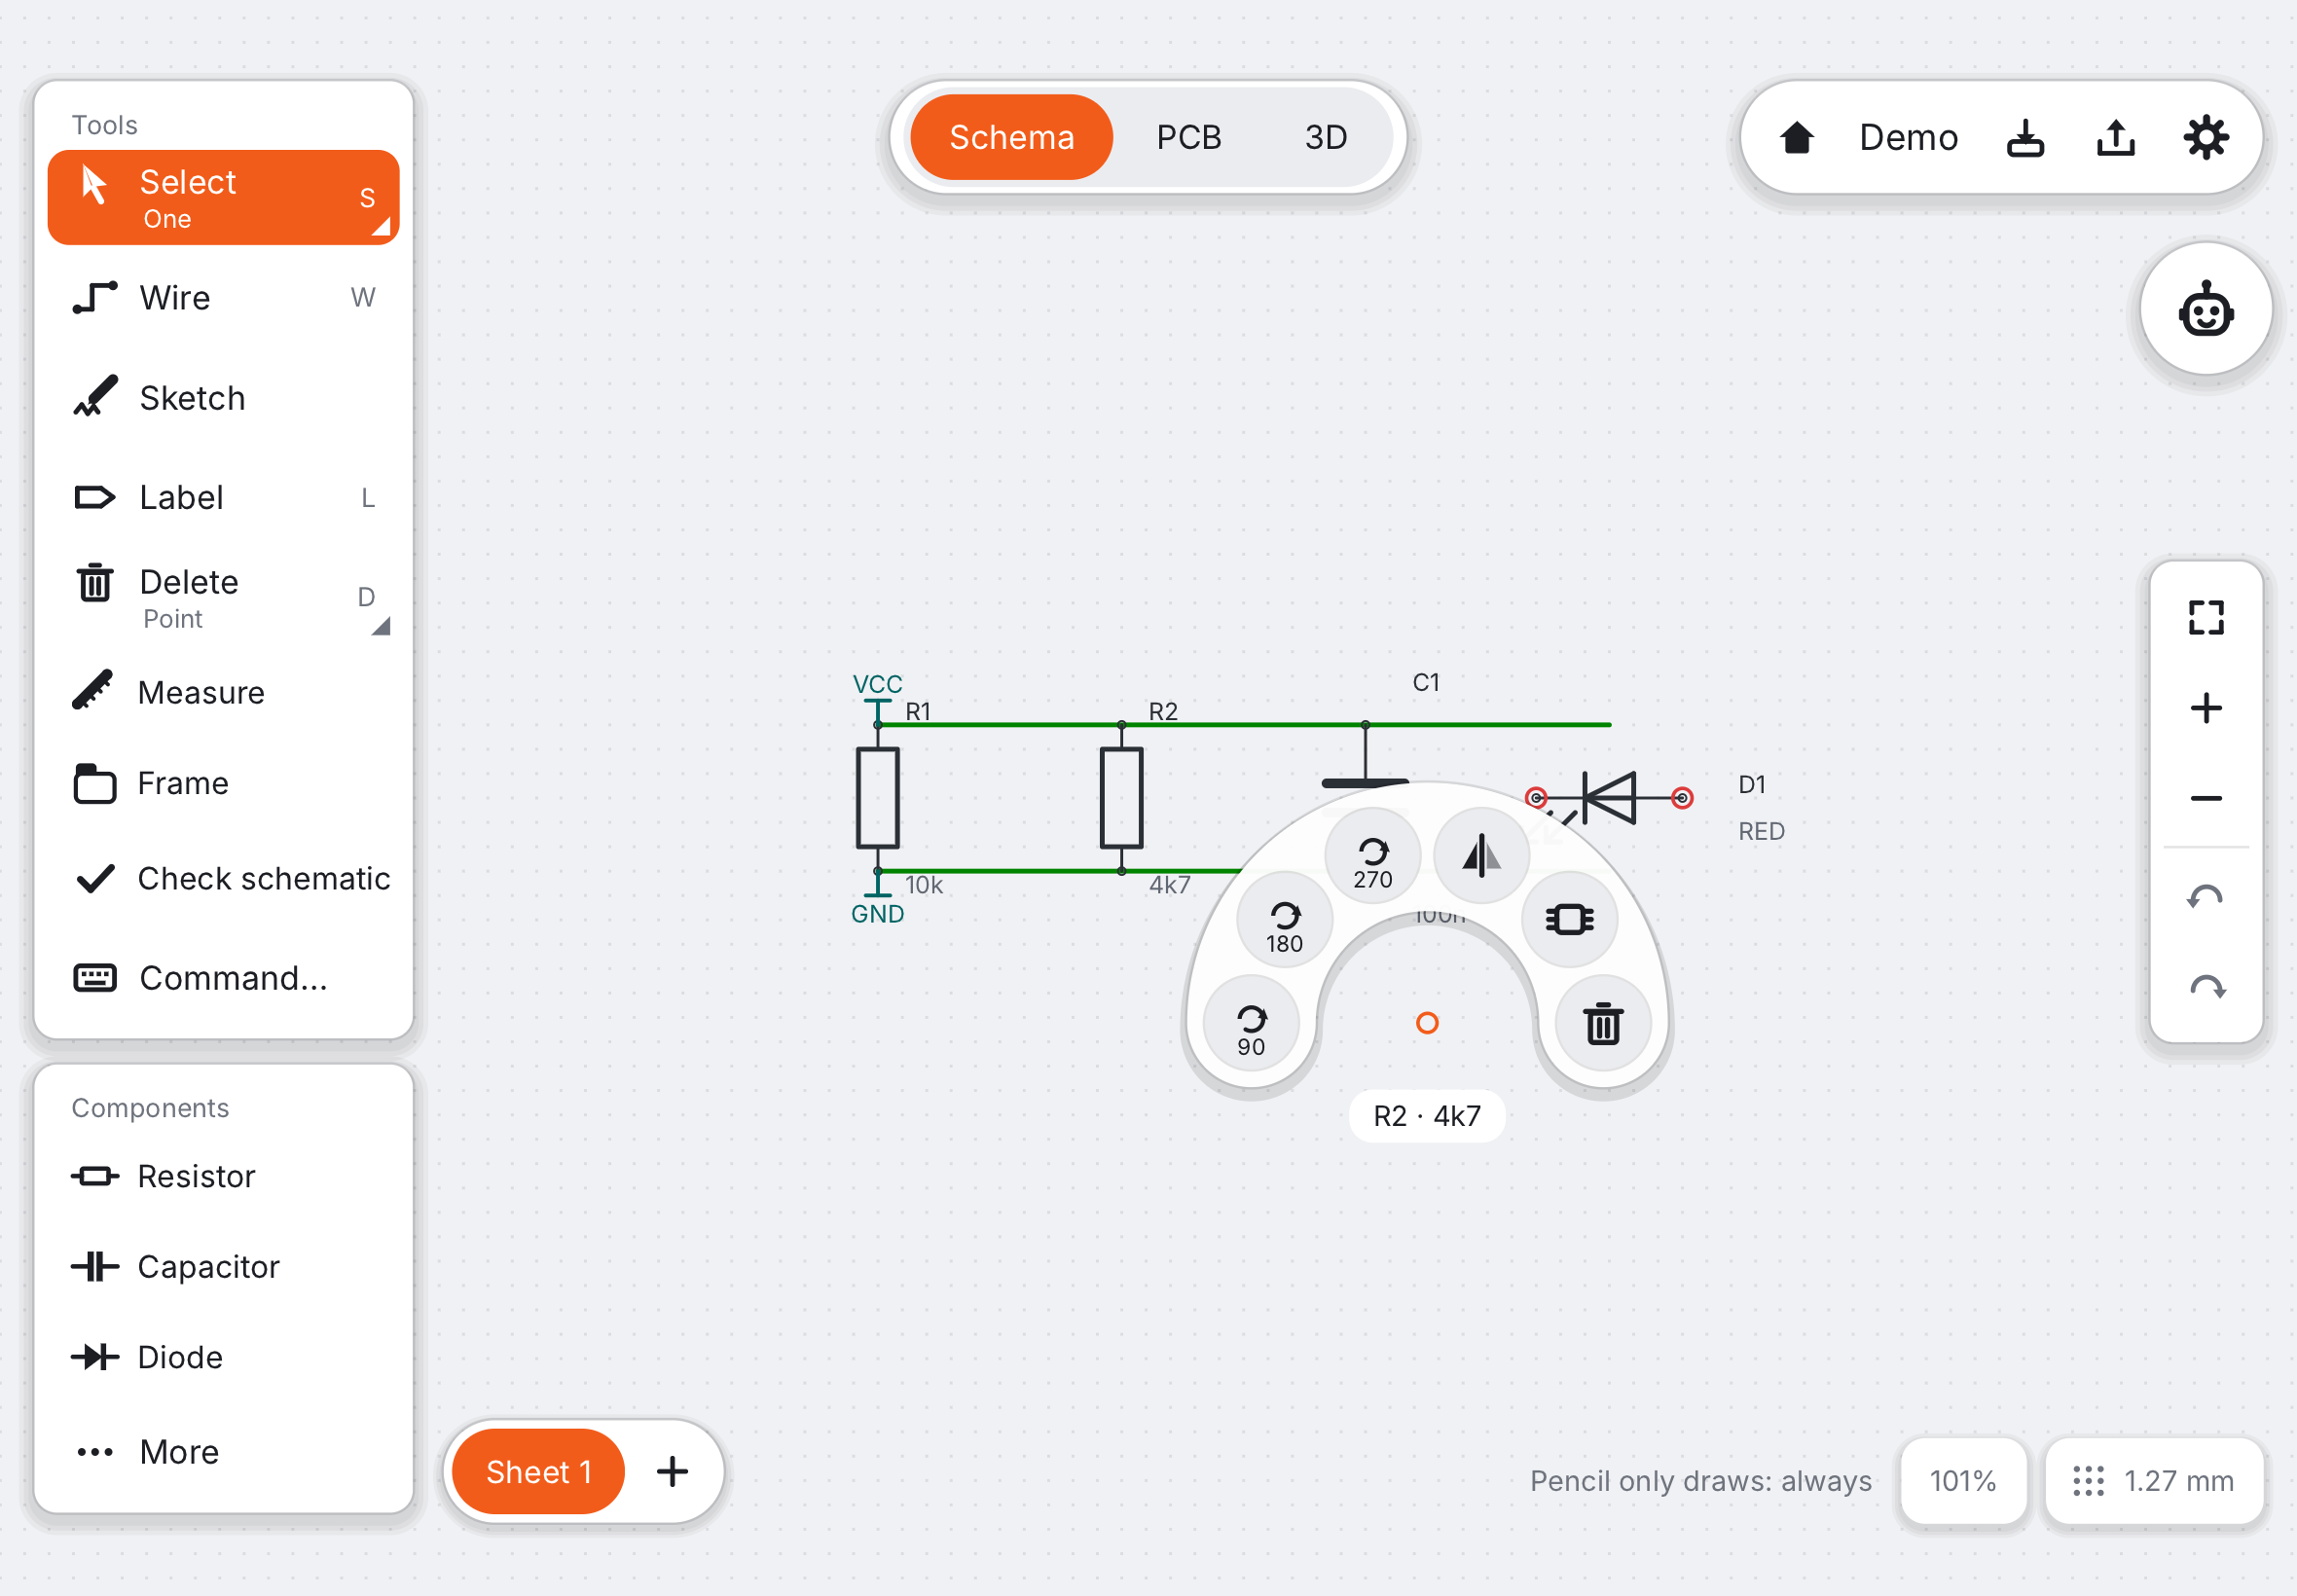Rotate component 90 degrees in radial menu
Screen dimensions: 2297x1596
pos(1251,1024)
